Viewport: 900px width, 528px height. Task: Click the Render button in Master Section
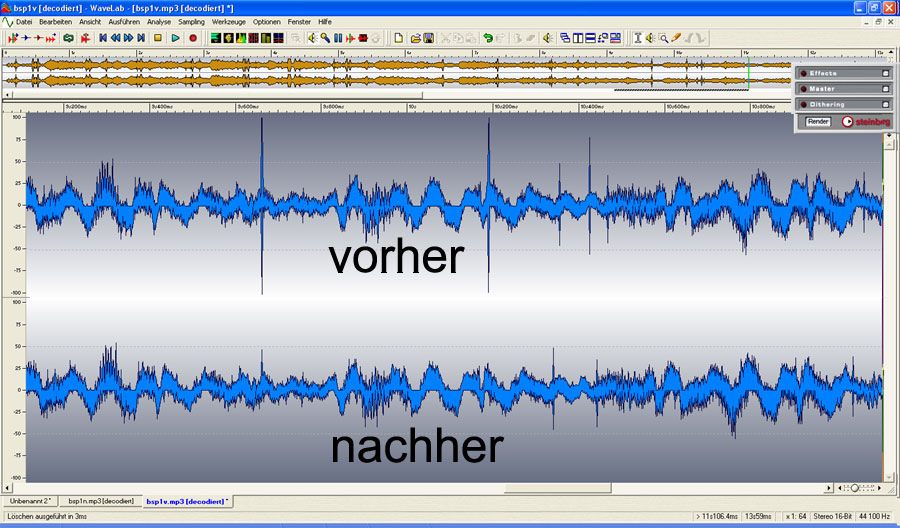(x=817, y=122)
